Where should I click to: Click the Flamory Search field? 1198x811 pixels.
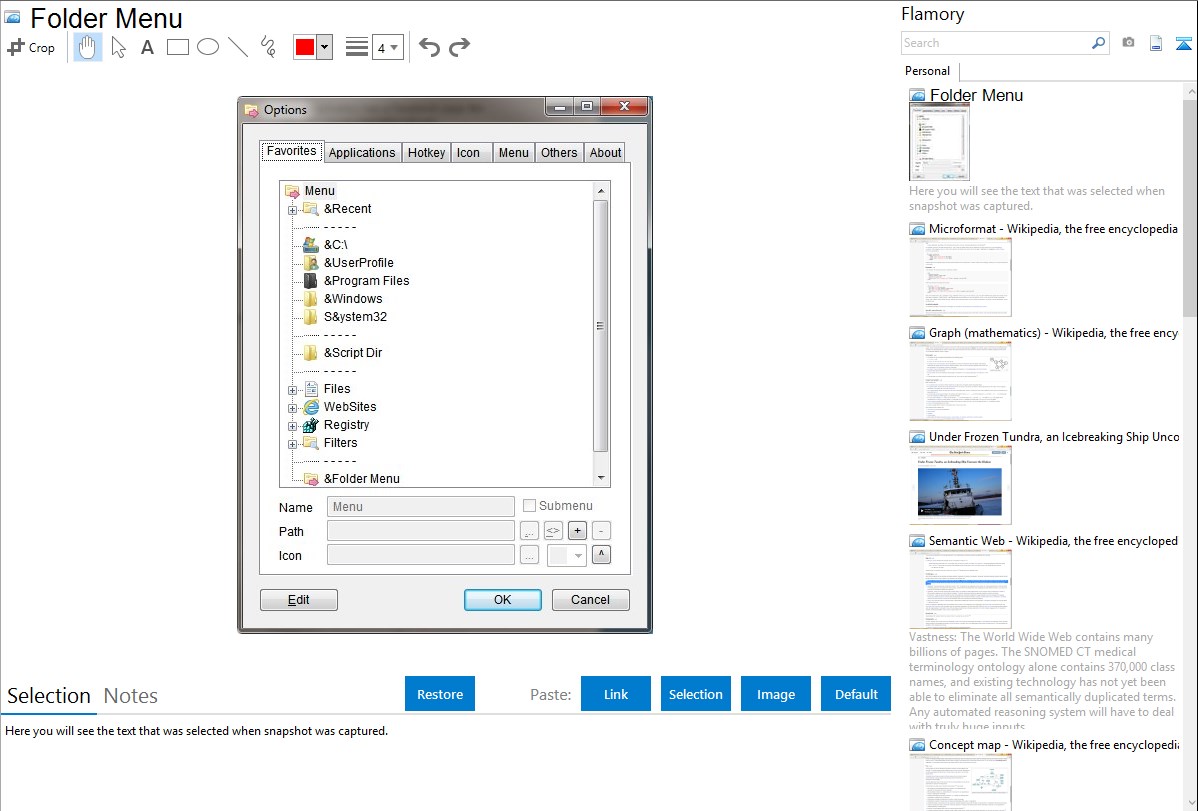996,43
